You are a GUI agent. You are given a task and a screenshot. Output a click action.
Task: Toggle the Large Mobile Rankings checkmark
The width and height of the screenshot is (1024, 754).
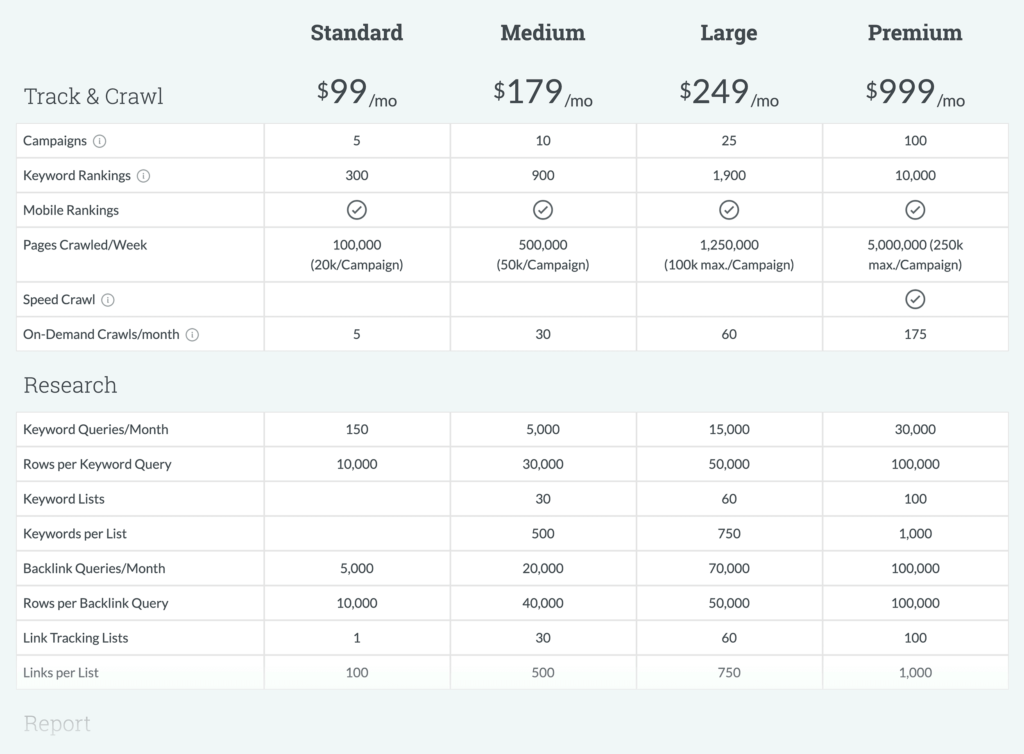[729, 210]
